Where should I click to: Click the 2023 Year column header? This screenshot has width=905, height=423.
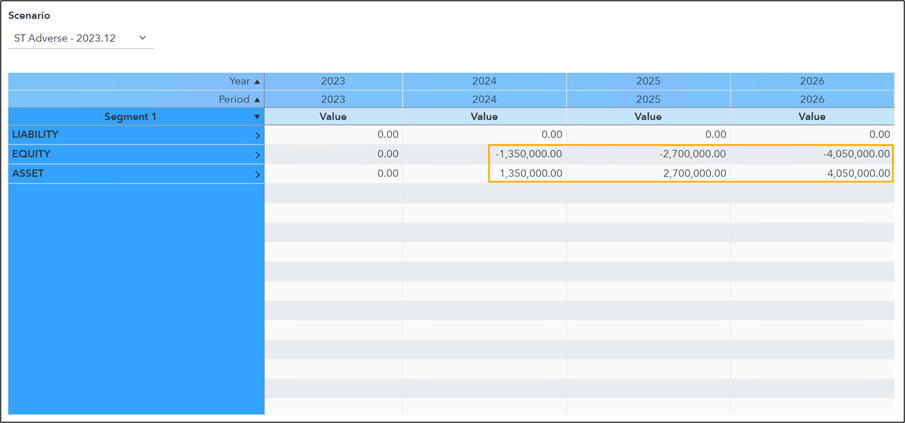point(334,81)
